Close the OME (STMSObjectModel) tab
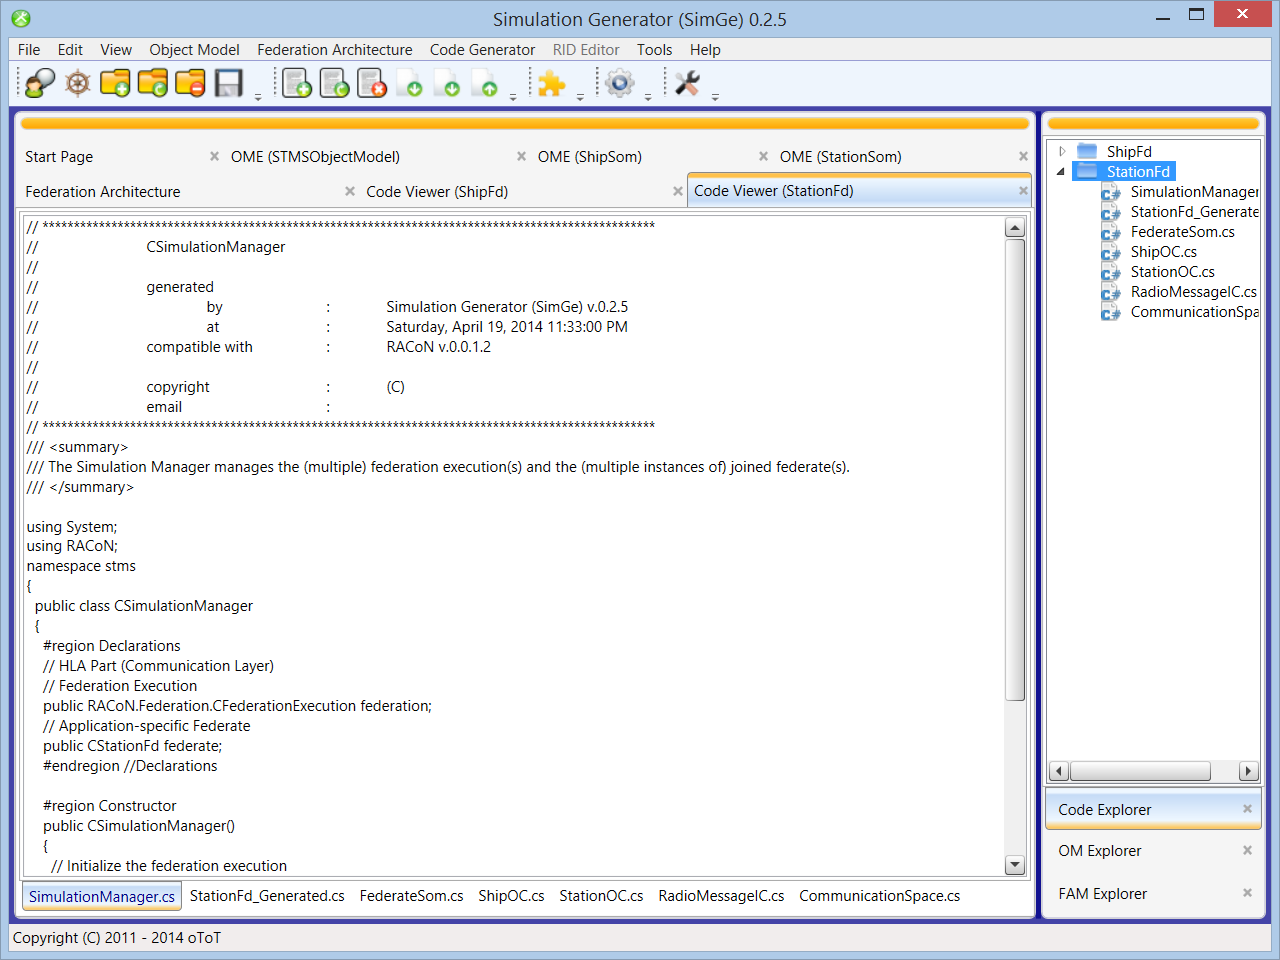This screenshot has width=1280, height=960. point(521,157)
